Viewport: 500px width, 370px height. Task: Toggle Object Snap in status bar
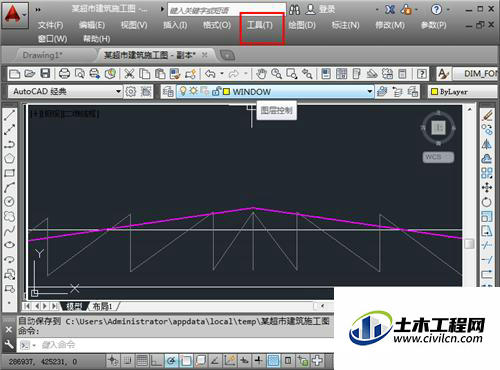[x=186, y=361]
